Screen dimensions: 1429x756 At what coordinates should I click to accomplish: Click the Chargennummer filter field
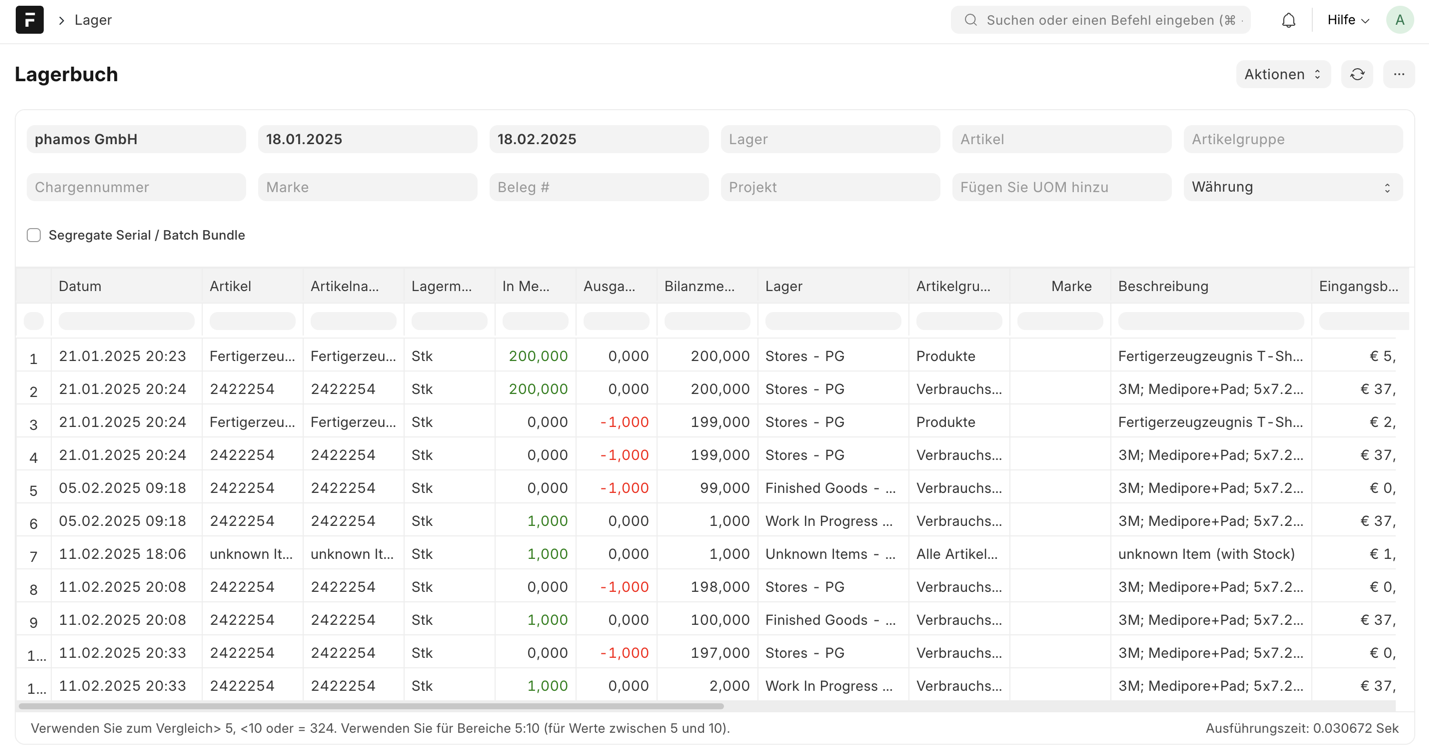tap(136, 187)
